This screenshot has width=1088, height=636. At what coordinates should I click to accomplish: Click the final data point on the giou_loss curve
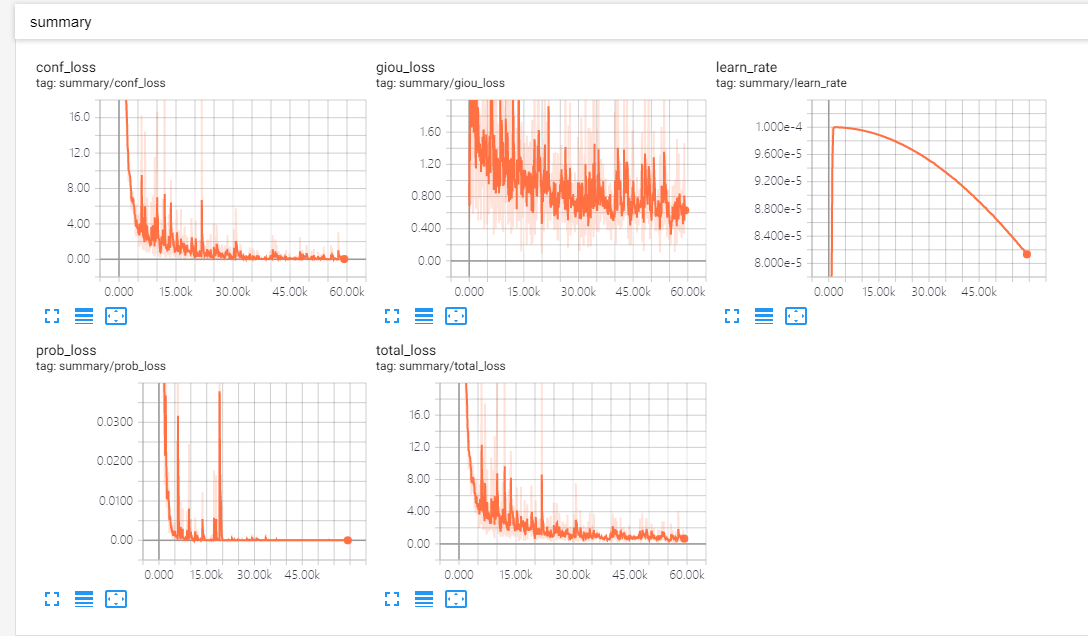(x=686, y=210)
